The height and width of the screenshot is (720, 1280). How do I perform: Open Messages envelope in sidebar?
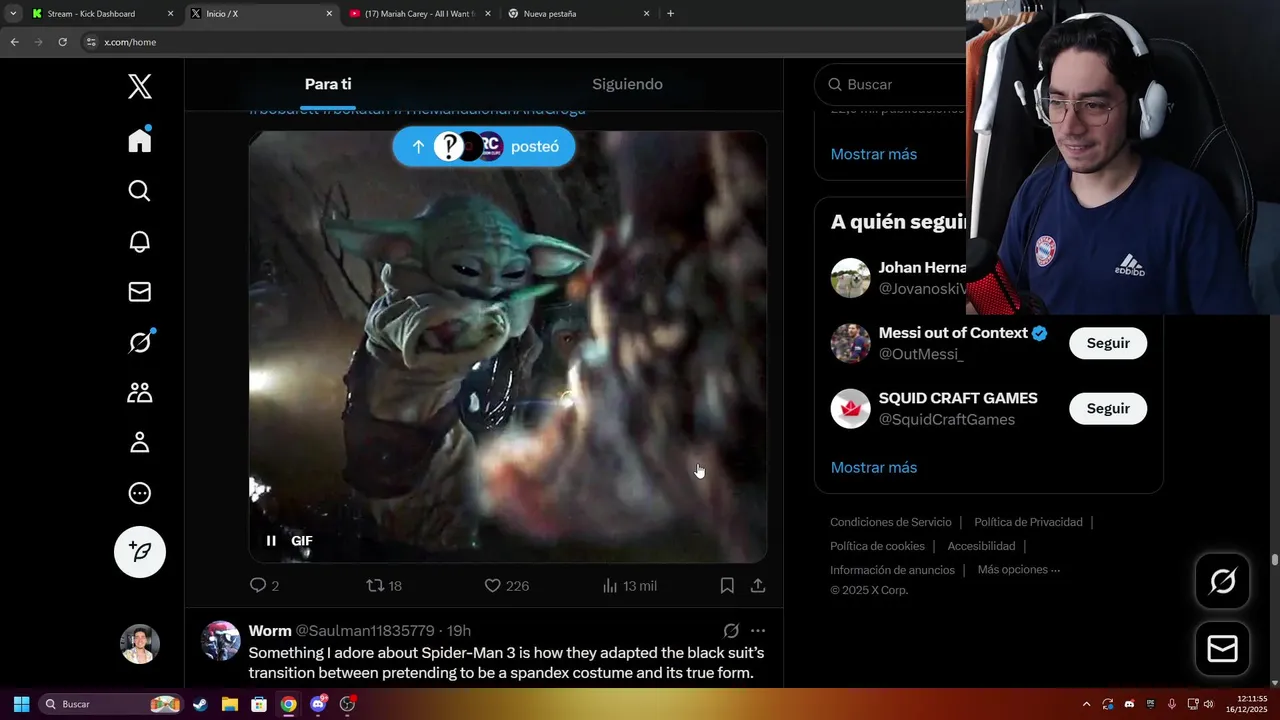(x=140, y=292)
